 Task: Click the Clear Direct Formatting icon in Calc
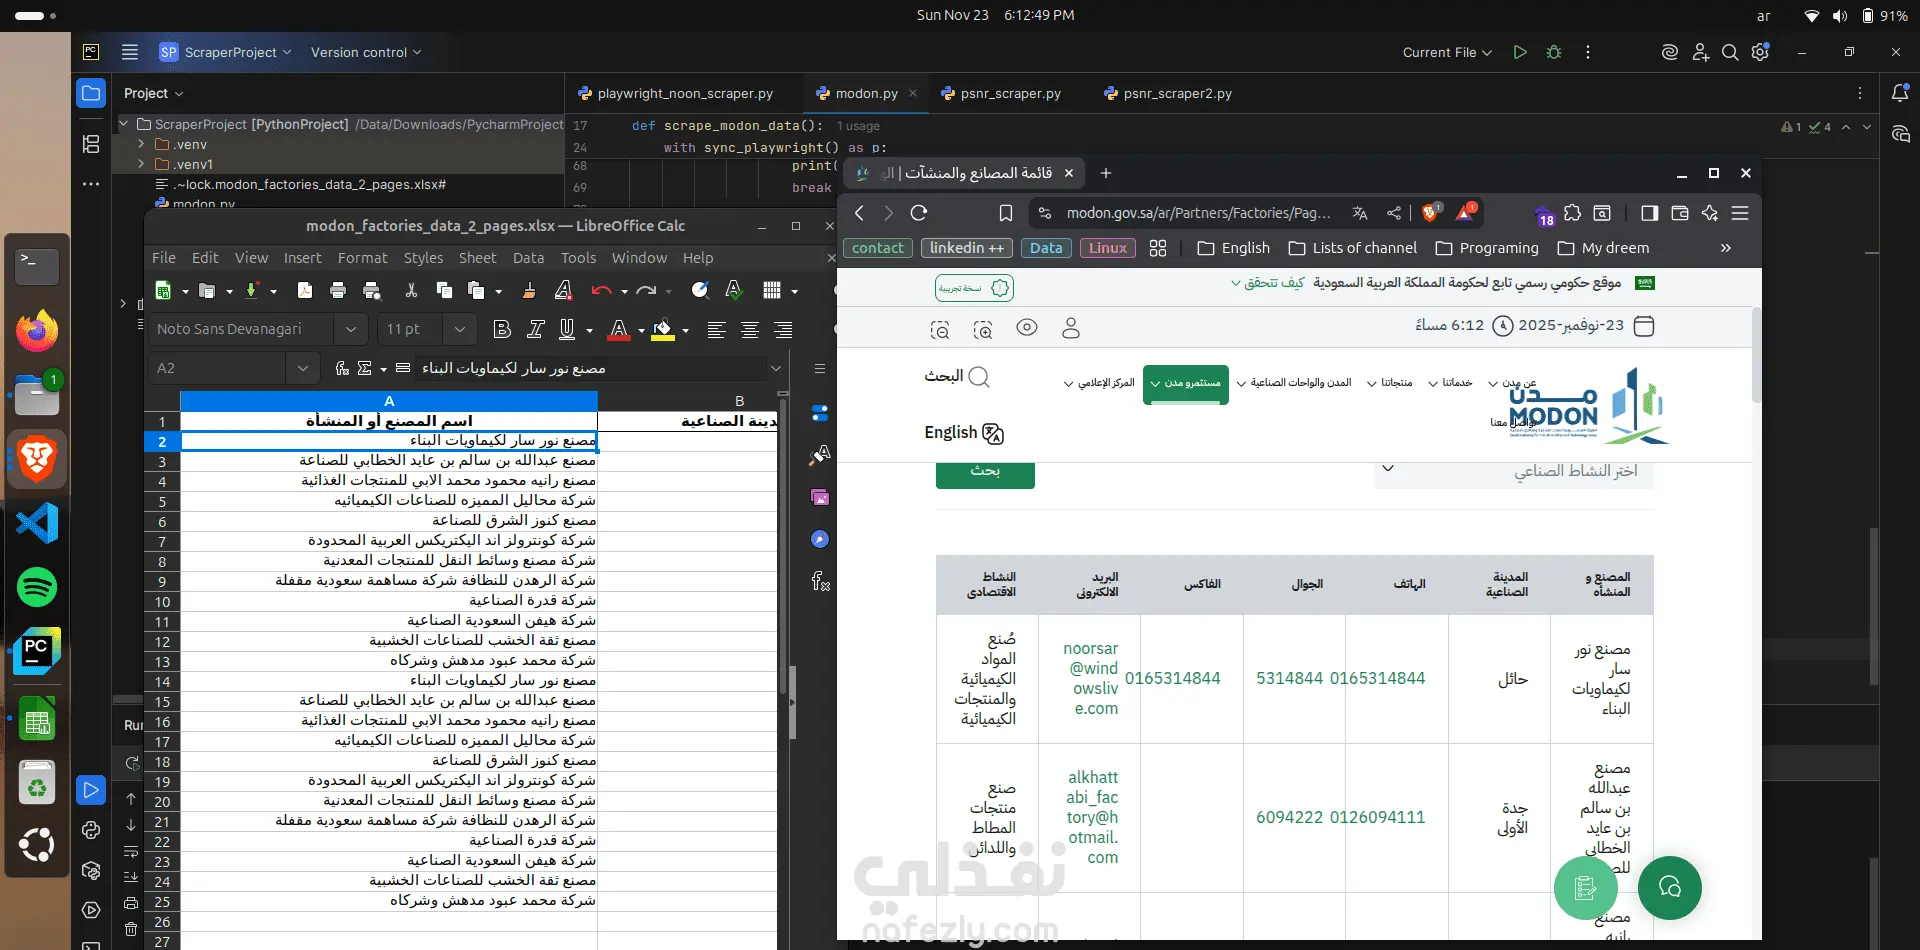tap(563, 290)
